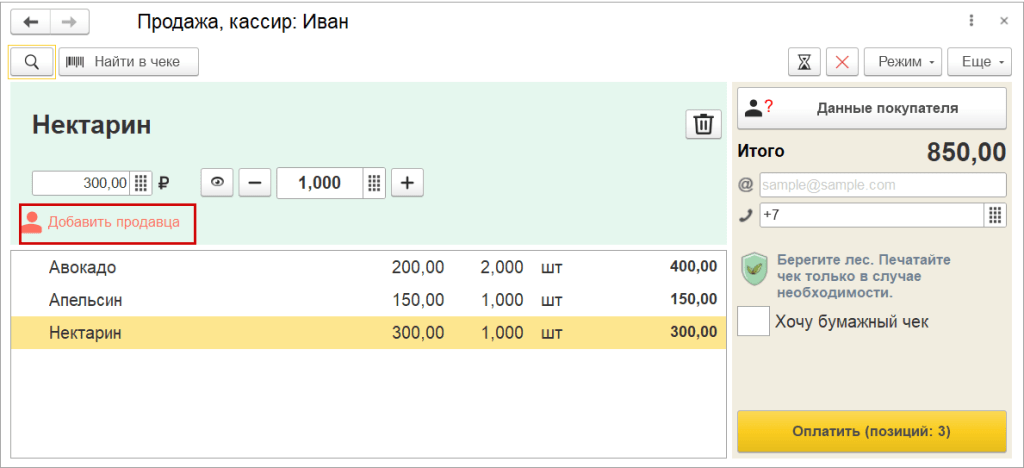Click the magnifier search icon
This screenshot has height=468, width=1024.
coord(31,62)
